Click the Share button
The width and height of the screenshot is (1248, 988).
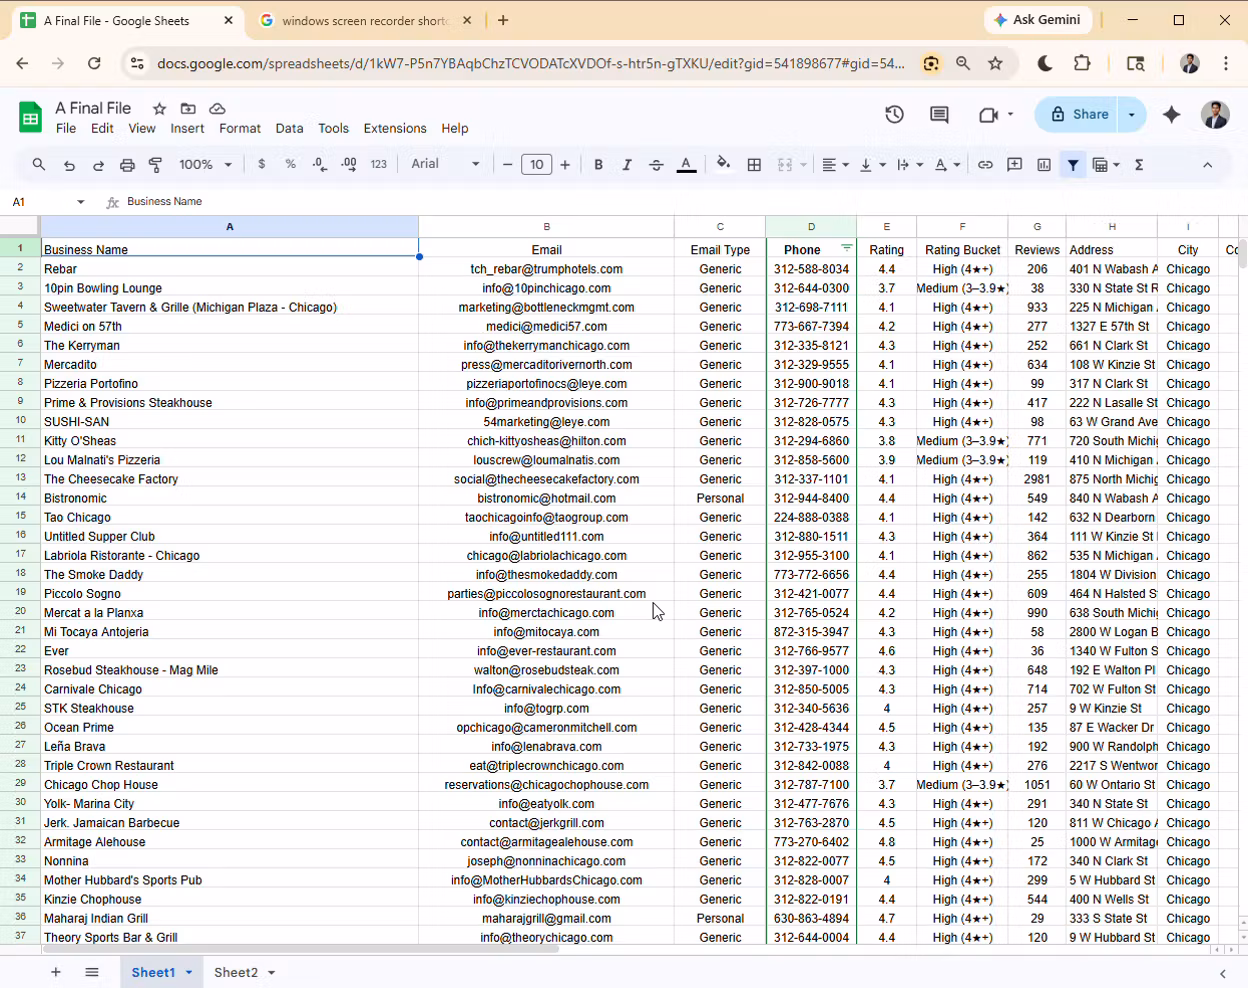pos(1078,115)
